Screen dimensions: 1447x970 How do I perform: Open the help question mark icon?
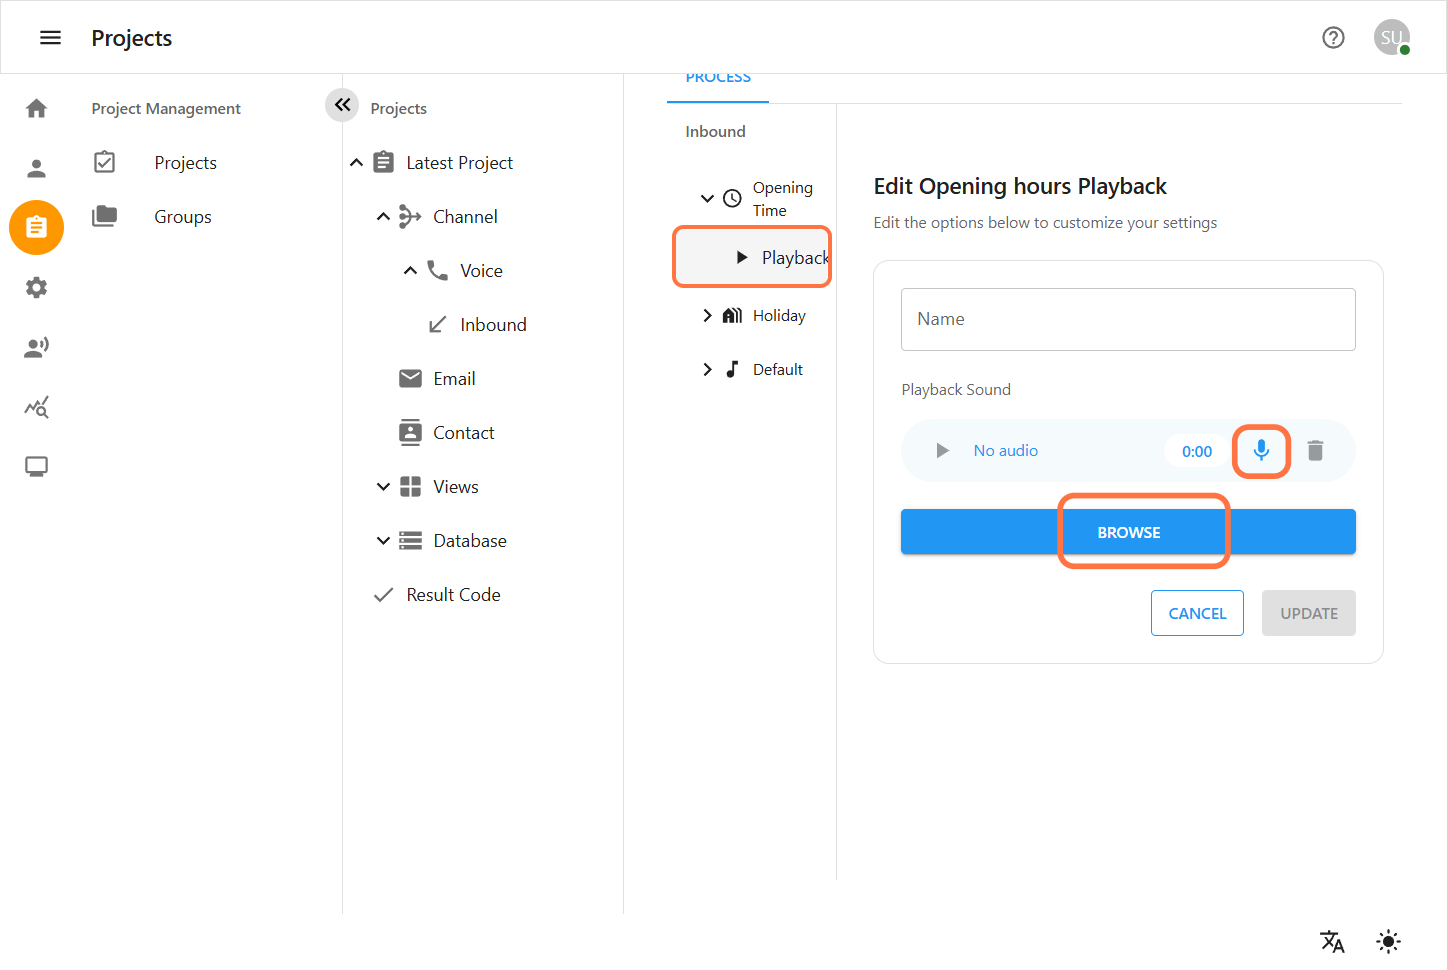point(1333,38)
